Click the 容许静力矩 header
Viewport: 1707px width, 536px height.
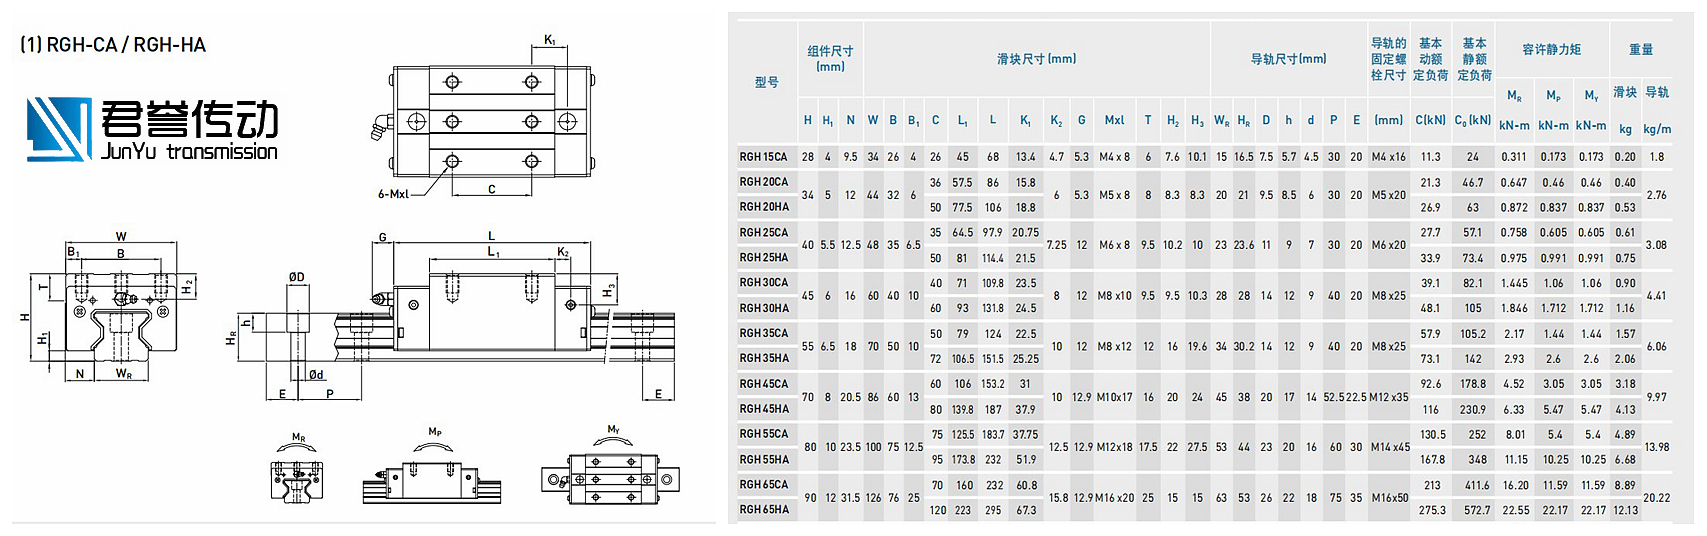[1551, 49]
